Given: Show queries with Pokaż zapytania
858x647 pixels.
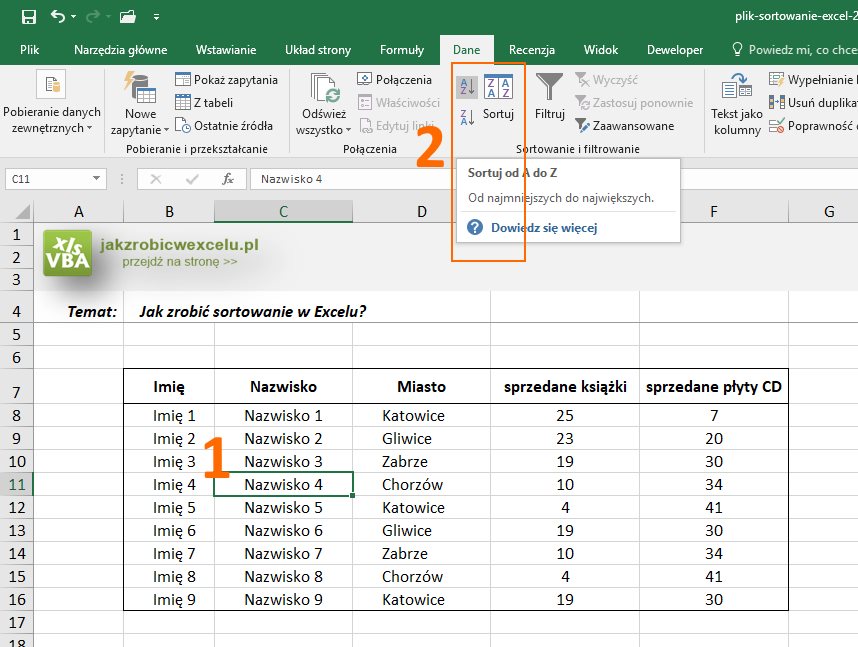Looking at the screenshot, I should click(x=226, y=80).
